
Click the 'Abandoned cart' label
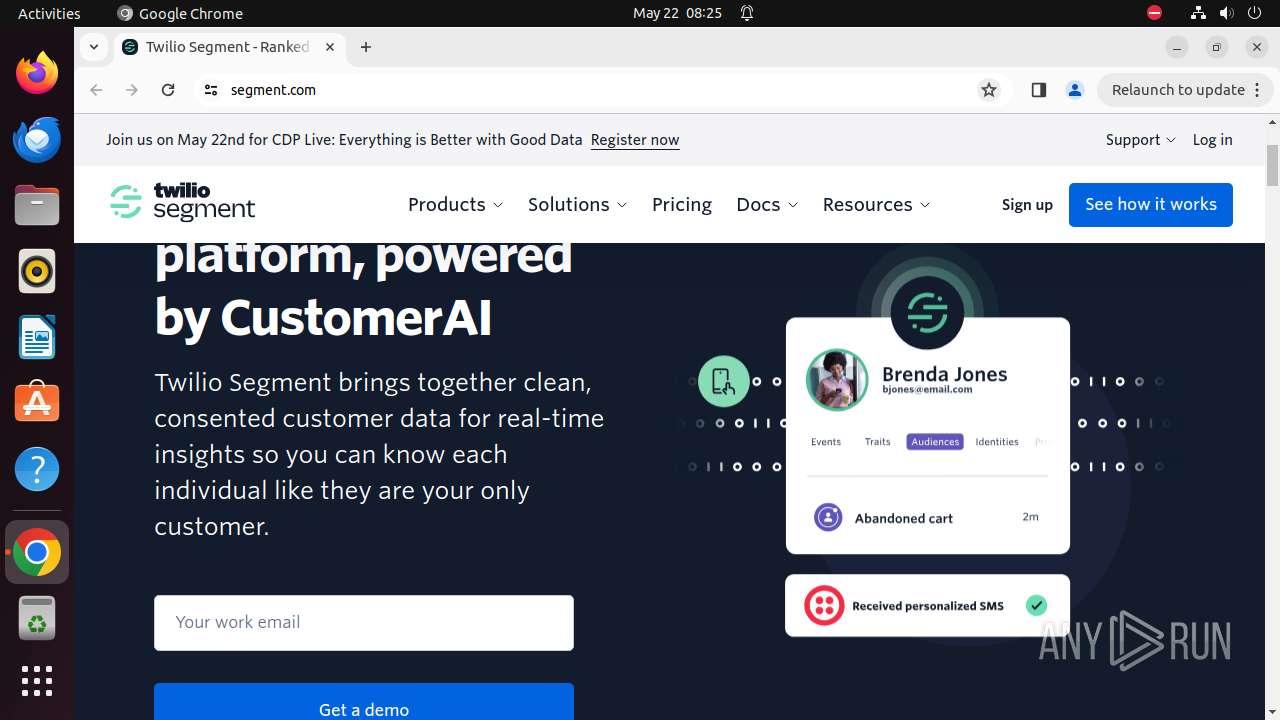pyautogui.click(x=904, y=518)
